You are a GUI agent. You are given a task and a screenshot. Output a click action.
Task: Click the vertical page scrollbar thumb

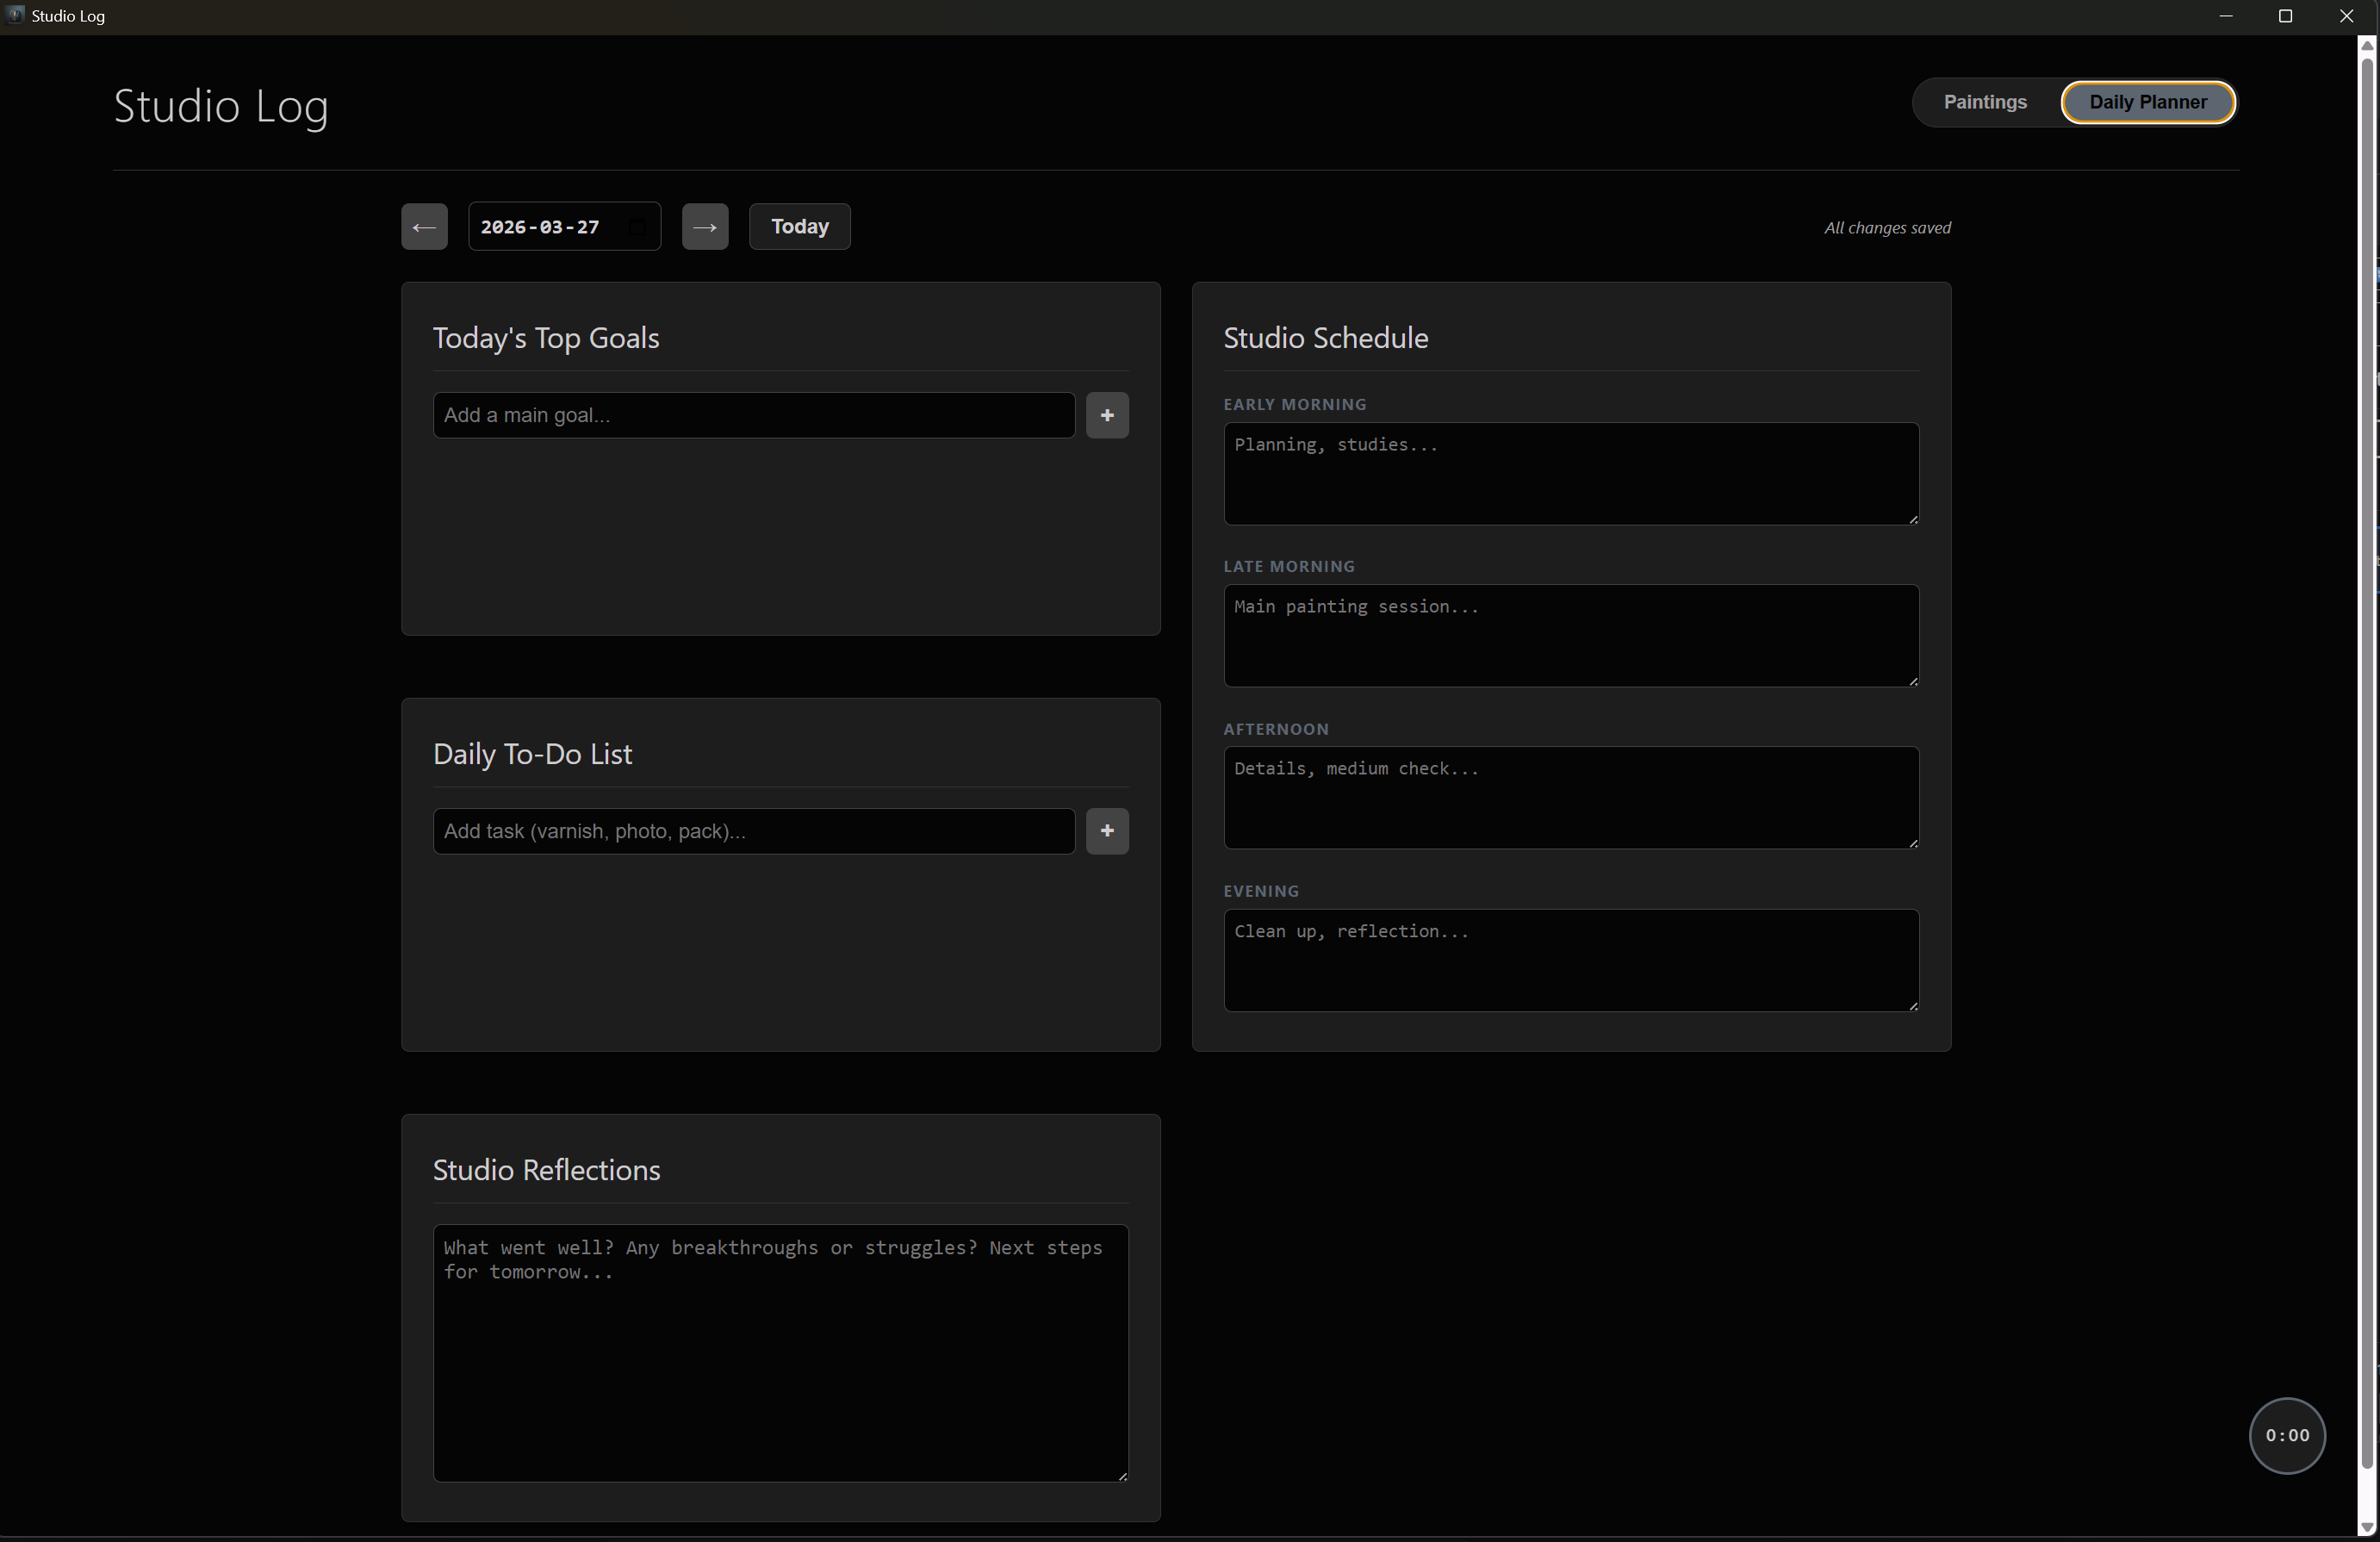(x=2367, y=764)
